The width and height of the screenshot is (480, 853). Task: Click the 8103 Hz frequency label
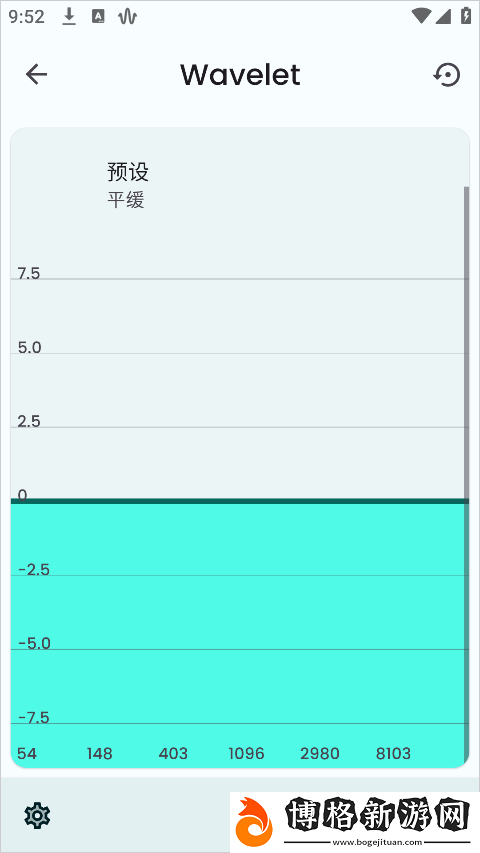[393, 753]
